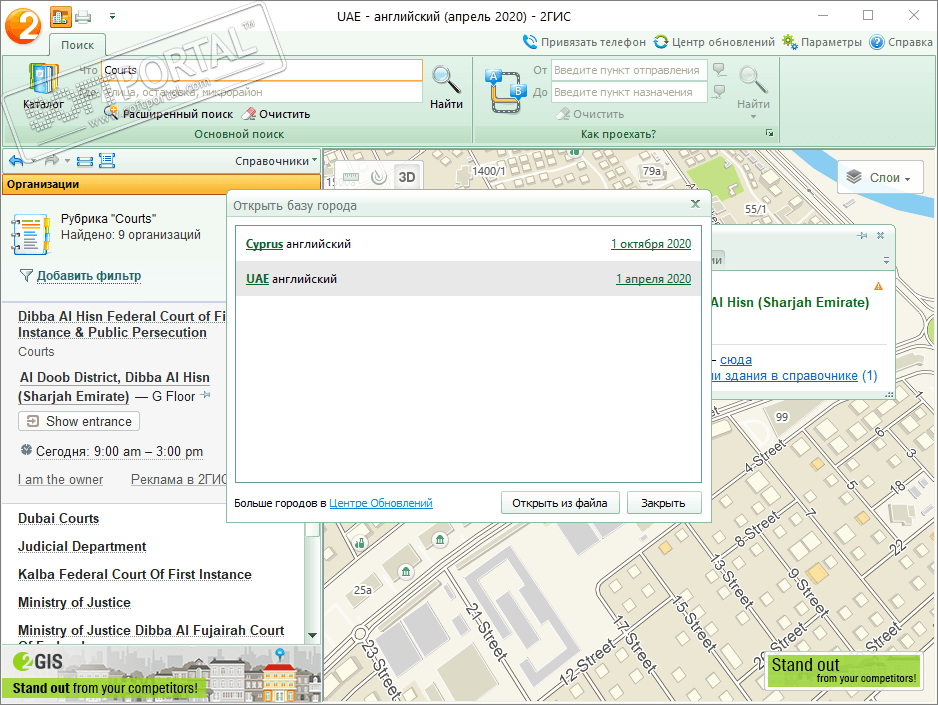Click the results list scroll down arrow
The image size is (938, 705).
tap(312, 635)
